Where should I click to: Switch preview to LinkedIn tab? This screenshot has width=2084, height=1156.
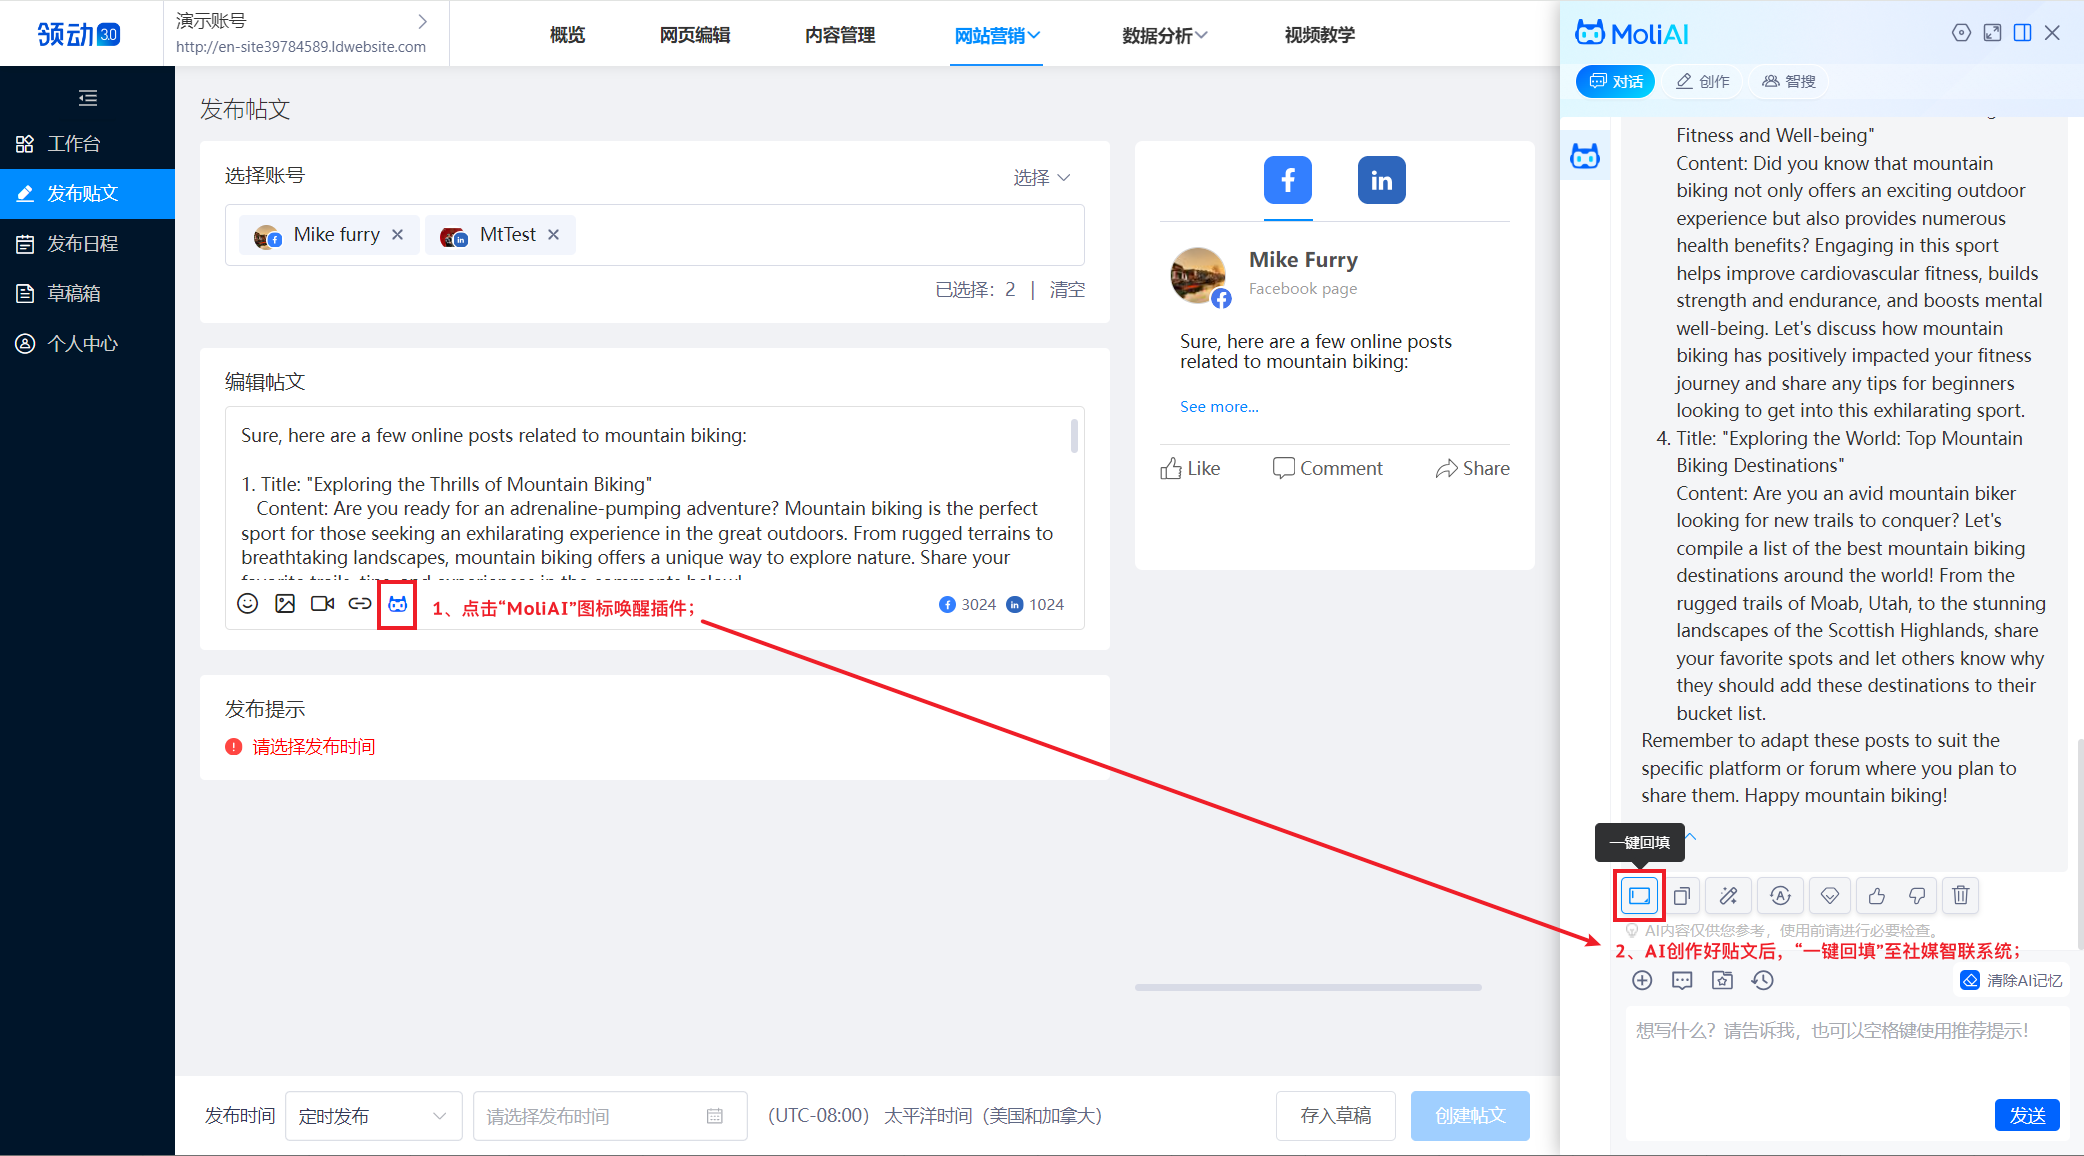pyautogui.click(x=1381, y=181)
